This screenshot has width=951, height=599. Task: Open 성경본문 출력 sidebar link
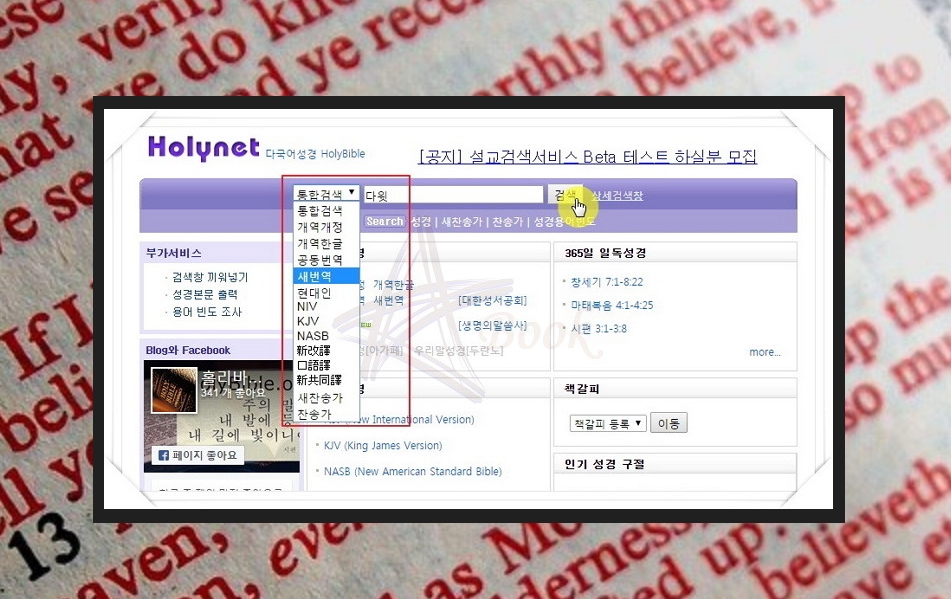point(205,294)
